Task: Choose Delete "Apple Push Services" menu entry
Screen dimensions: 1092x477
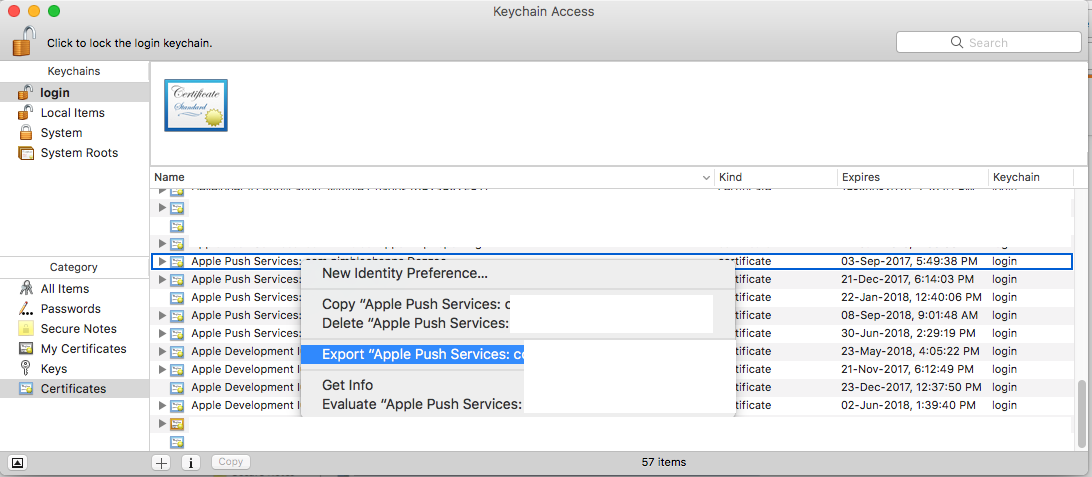Action: (517, 323)
